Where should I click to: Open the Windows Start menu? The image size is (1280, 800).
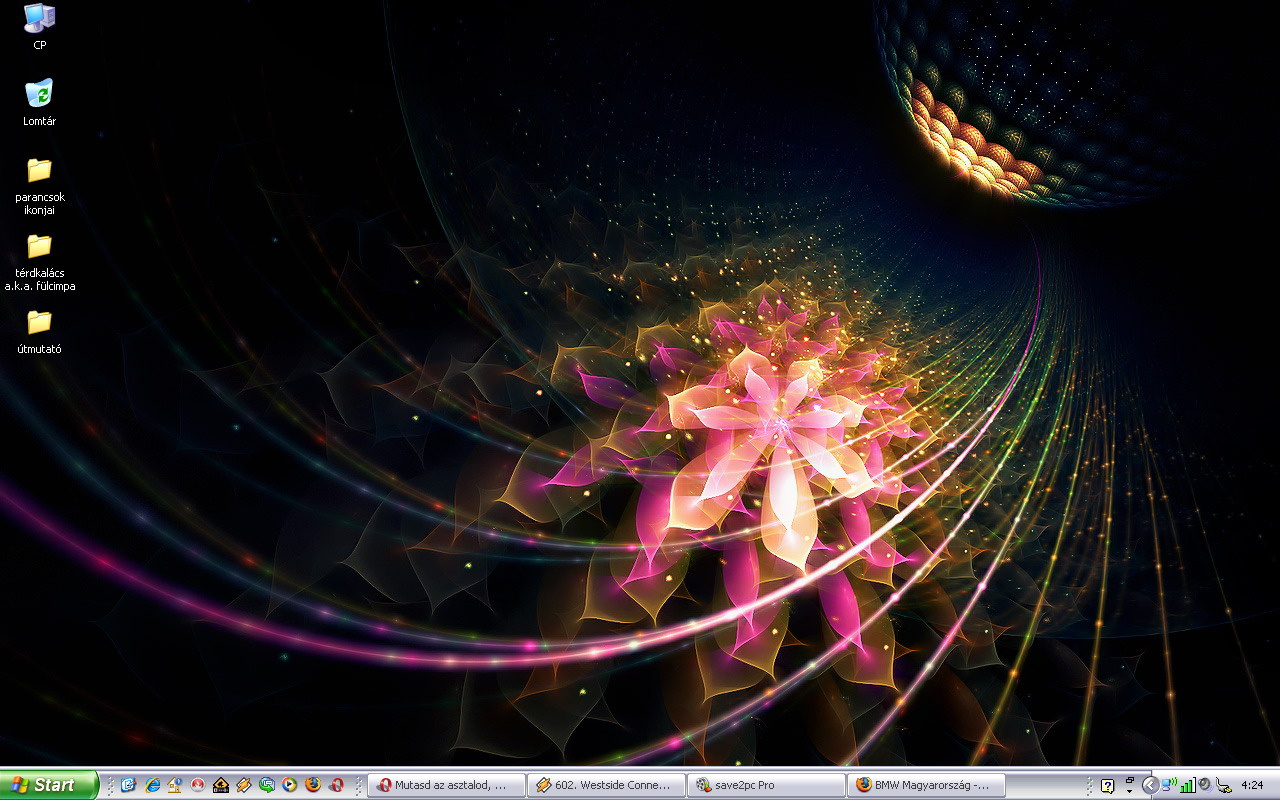(49, 785)
